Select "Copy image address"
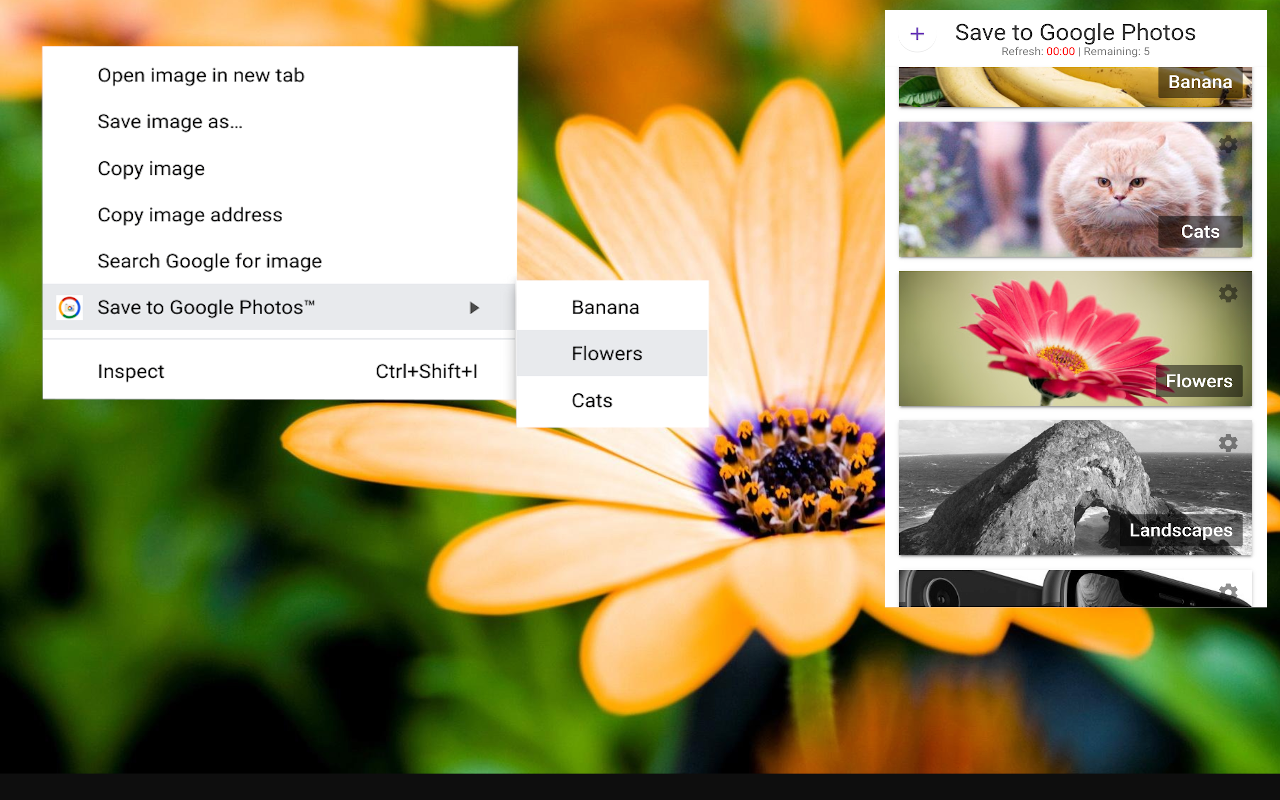Image resolution: width=1280 pixels, height=800 pixels. coord(190,215)
